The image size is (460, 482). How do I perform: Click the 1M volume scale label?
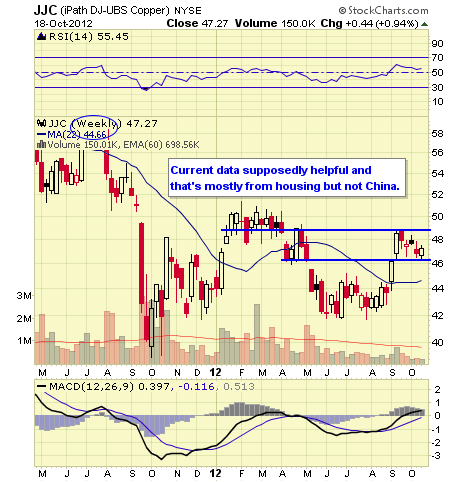coord(25,341)
